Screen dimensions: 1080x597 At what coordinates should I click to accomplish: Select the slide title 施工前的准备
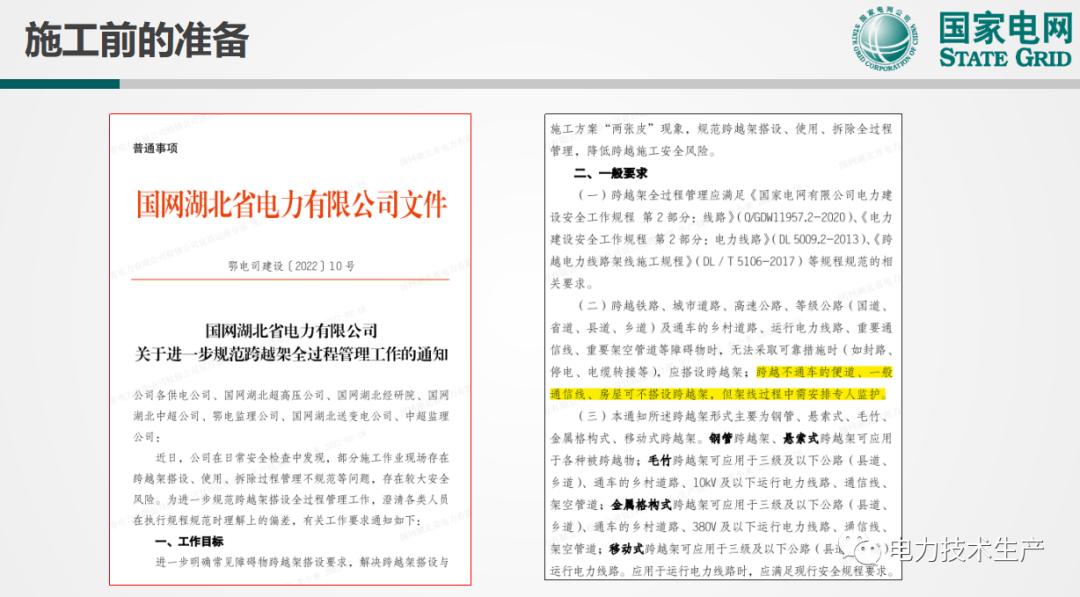pos(136,40)
